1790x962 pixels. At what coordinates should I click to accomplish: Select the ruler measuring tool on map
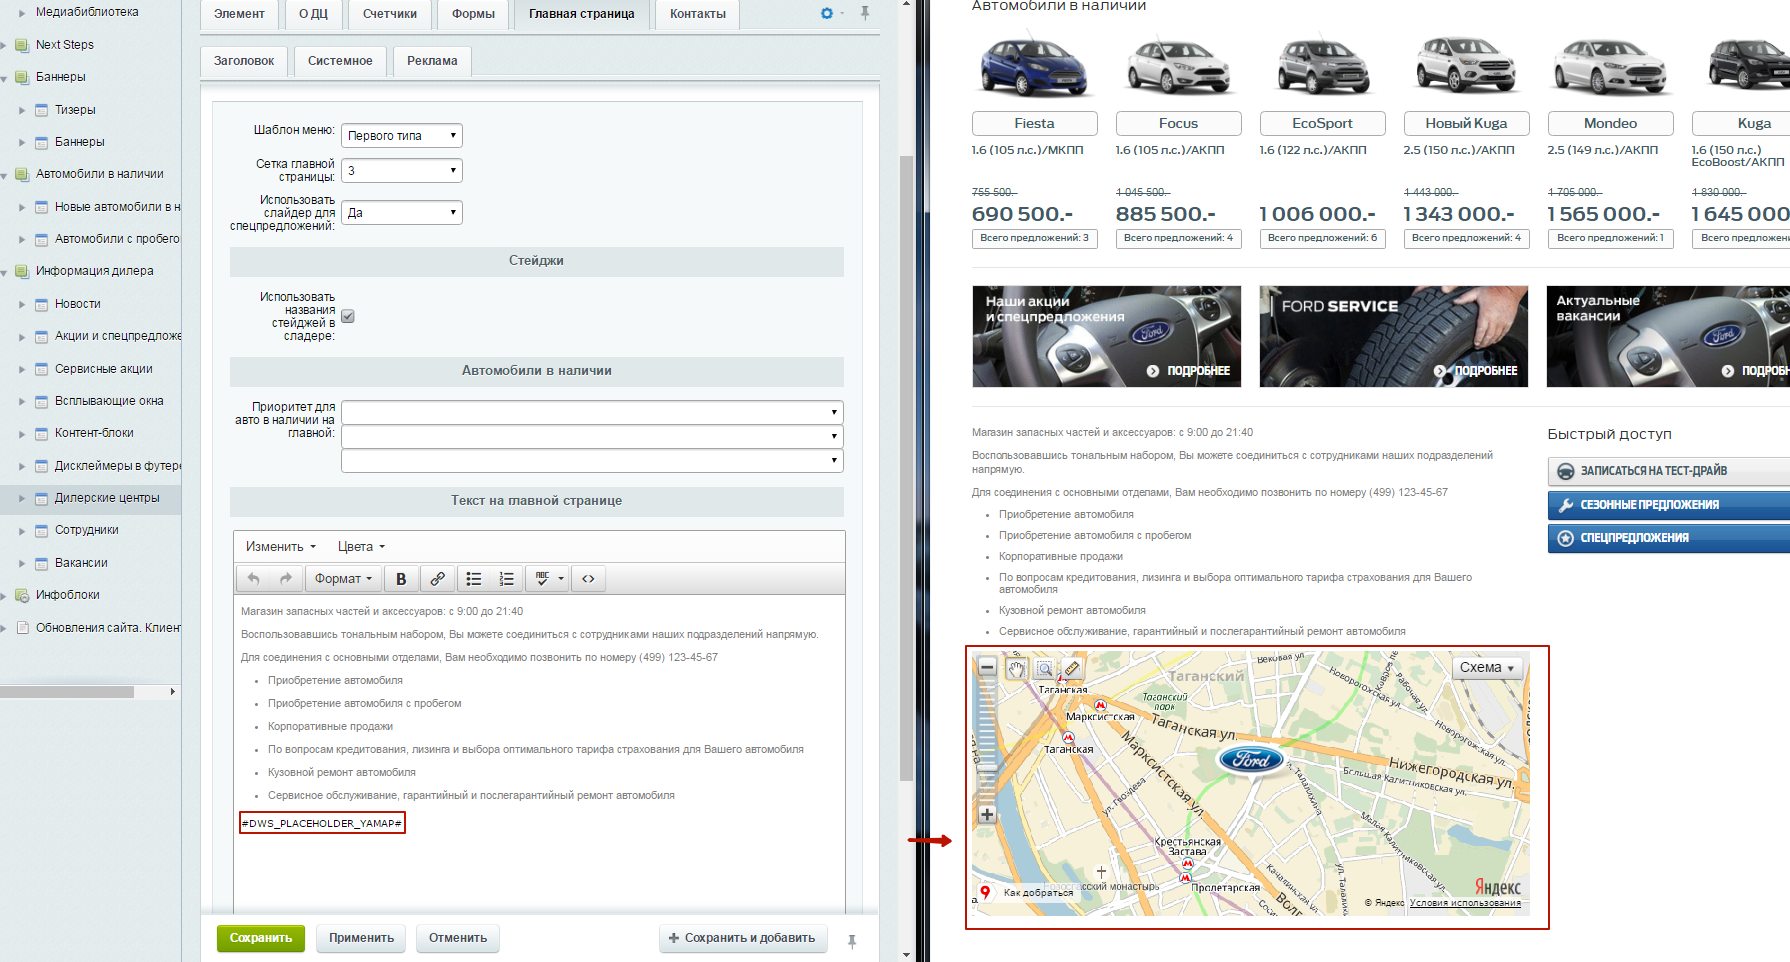(1072, 669)
